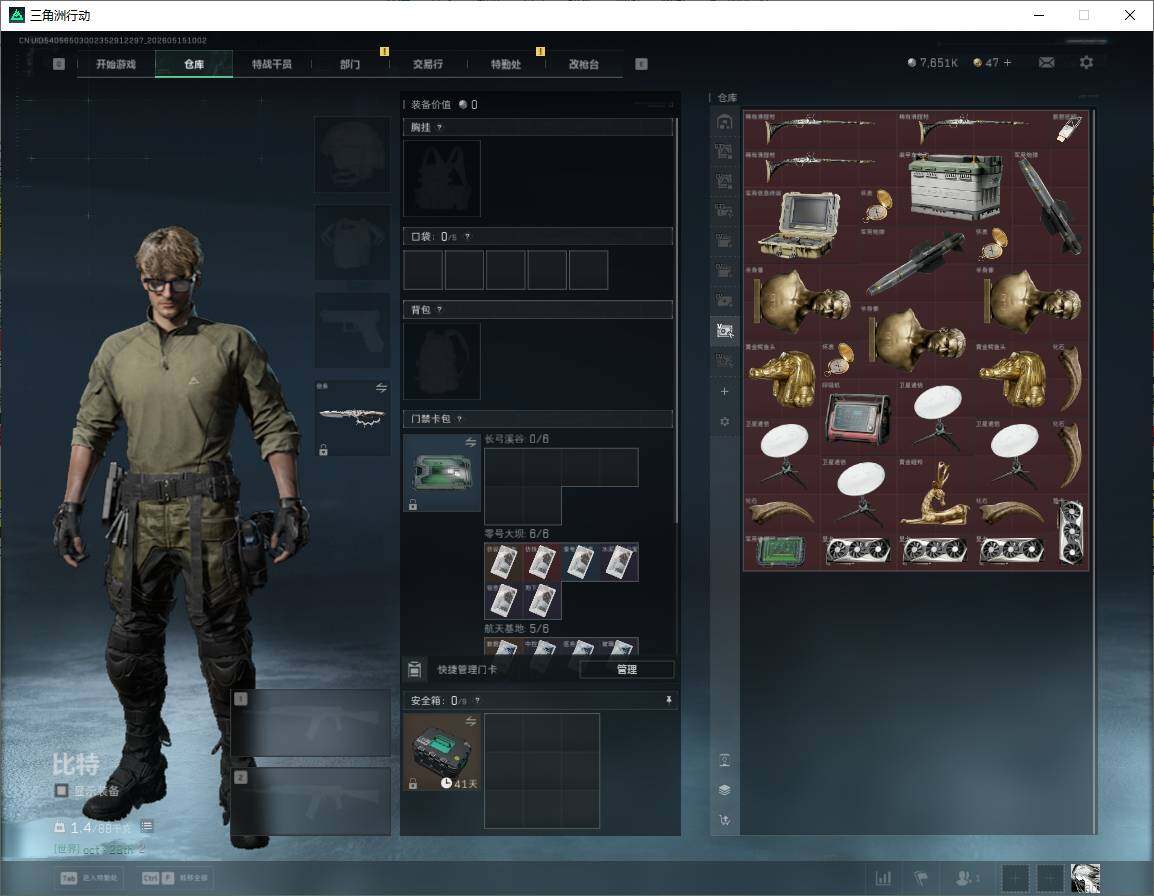Open the 改枪台 tab
1154x896 pixels.
(x=584, y=64)
